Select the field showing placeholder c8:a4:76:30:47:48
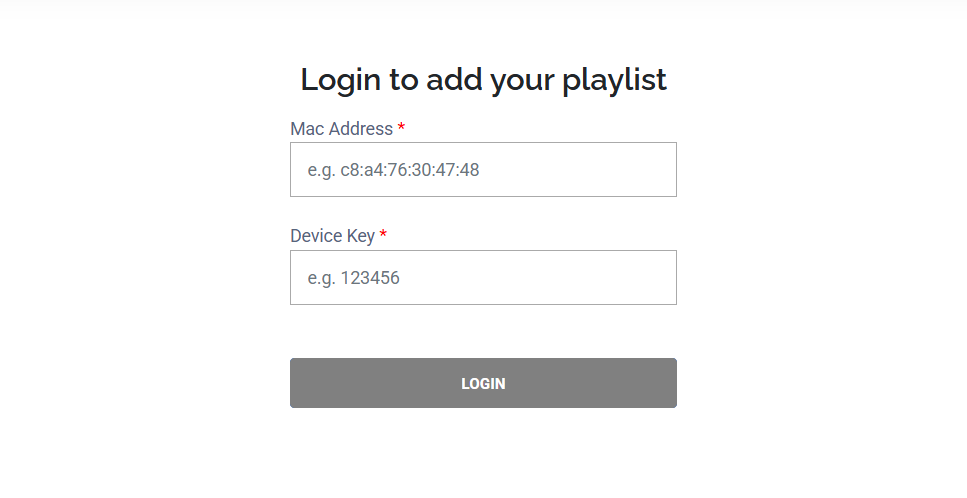 click(483, 170)
